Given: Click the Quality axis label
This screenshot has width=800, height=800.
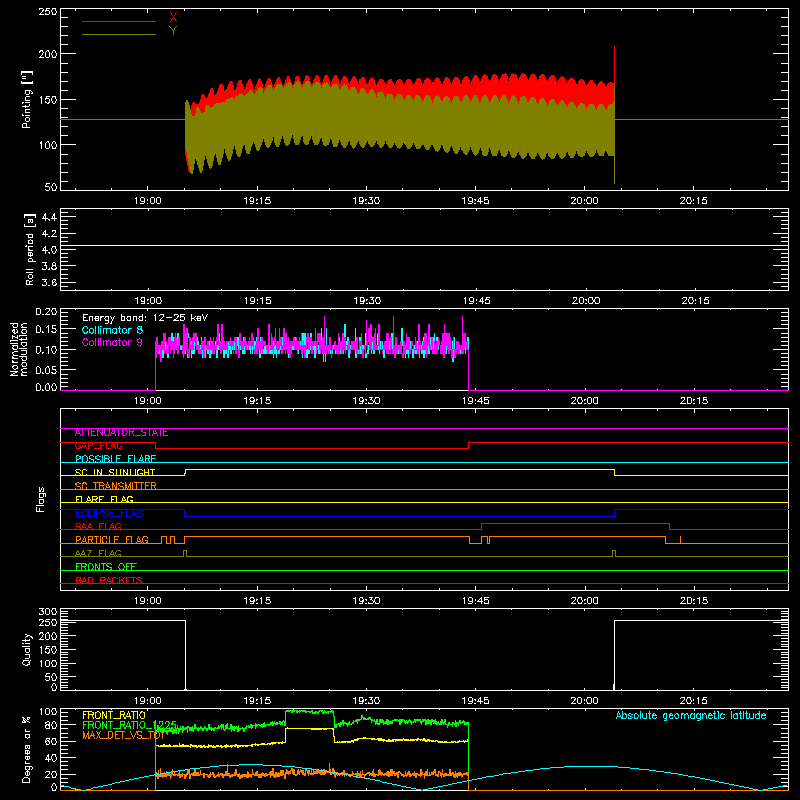Looking at the screenshot, I should (27, 649).
